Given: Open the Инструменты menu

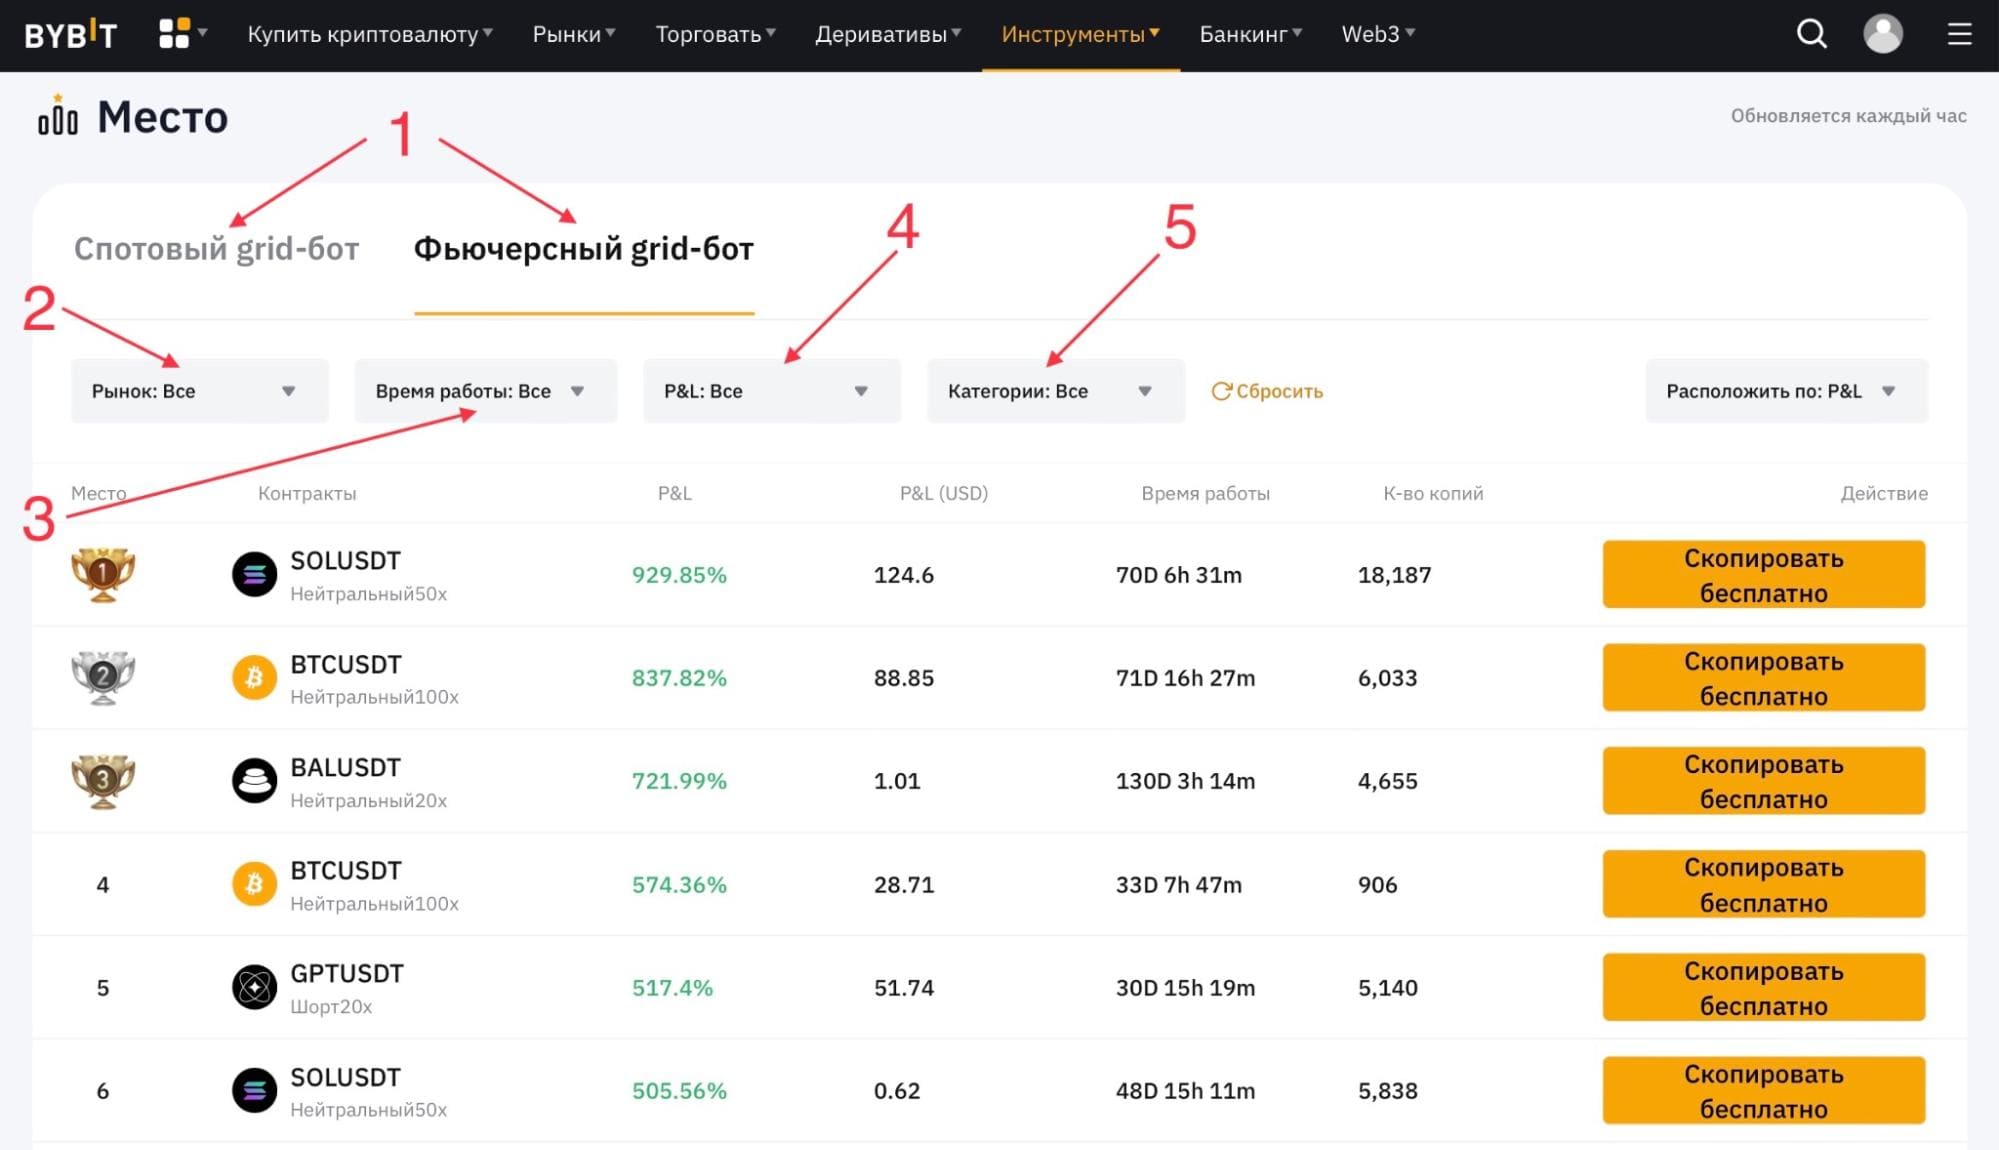Looking at the screenshot, I should [x=1080, y=34].
